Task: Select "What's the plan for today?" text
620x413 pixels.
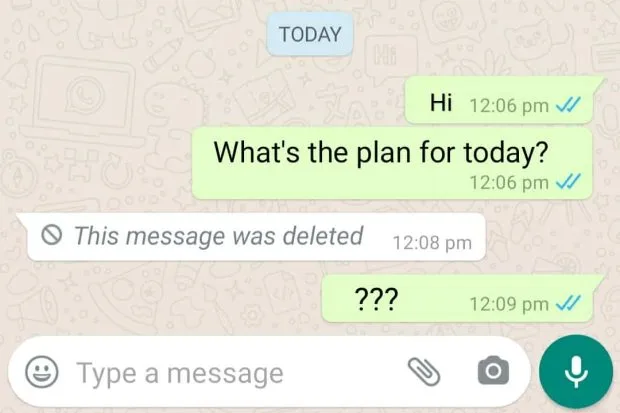Action: 381,152
